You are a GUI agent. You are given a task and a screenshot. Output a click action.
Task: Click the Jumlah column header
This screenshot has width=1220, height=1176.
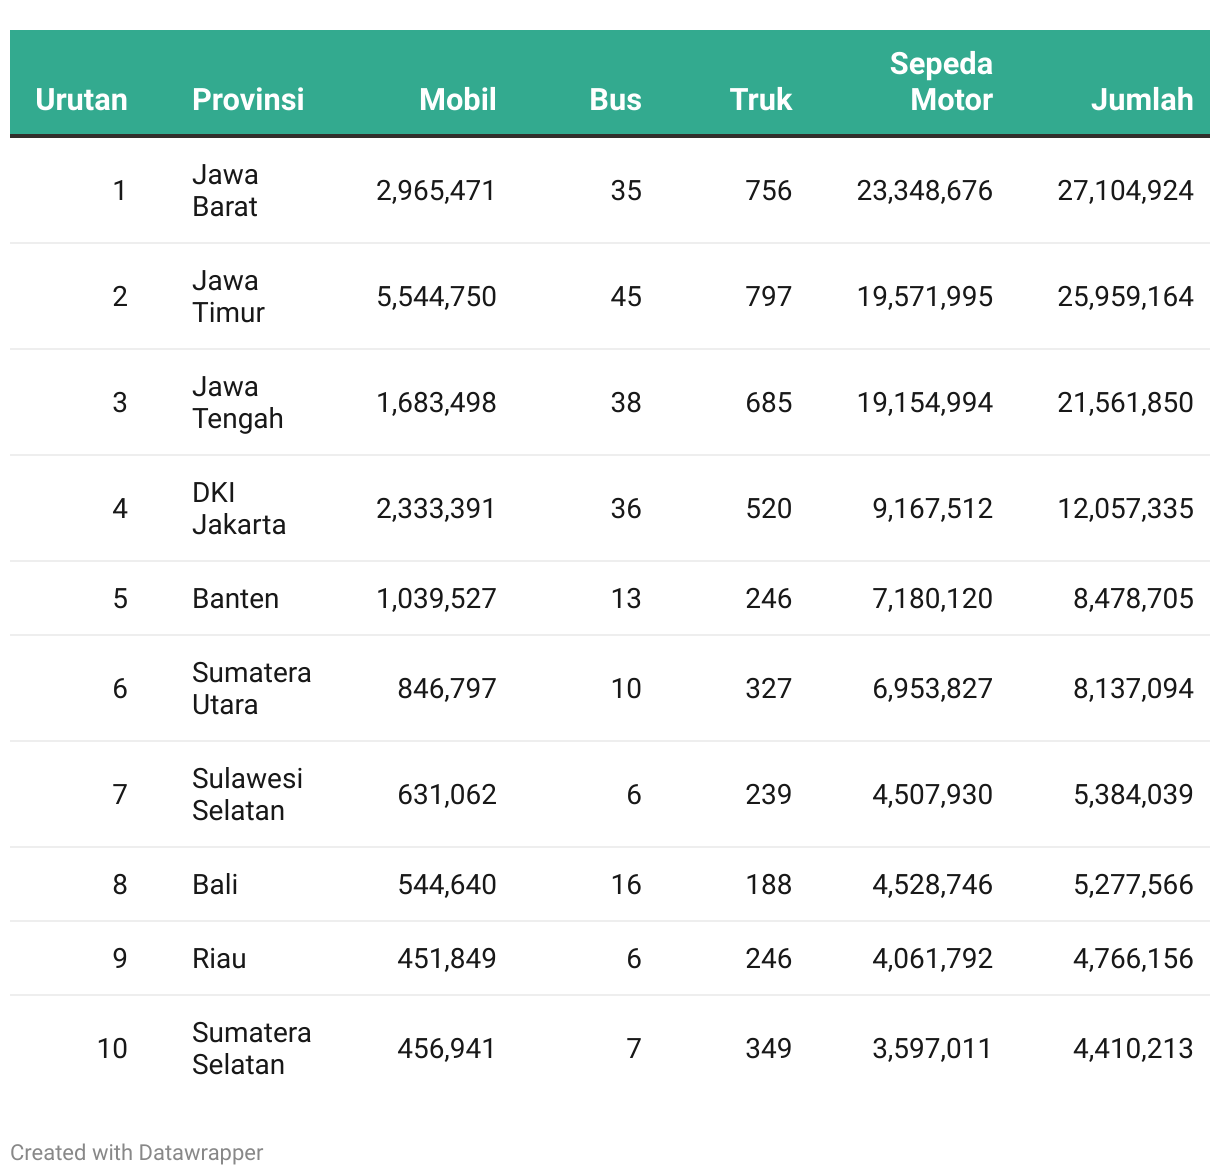click(x=1141, y=99)
